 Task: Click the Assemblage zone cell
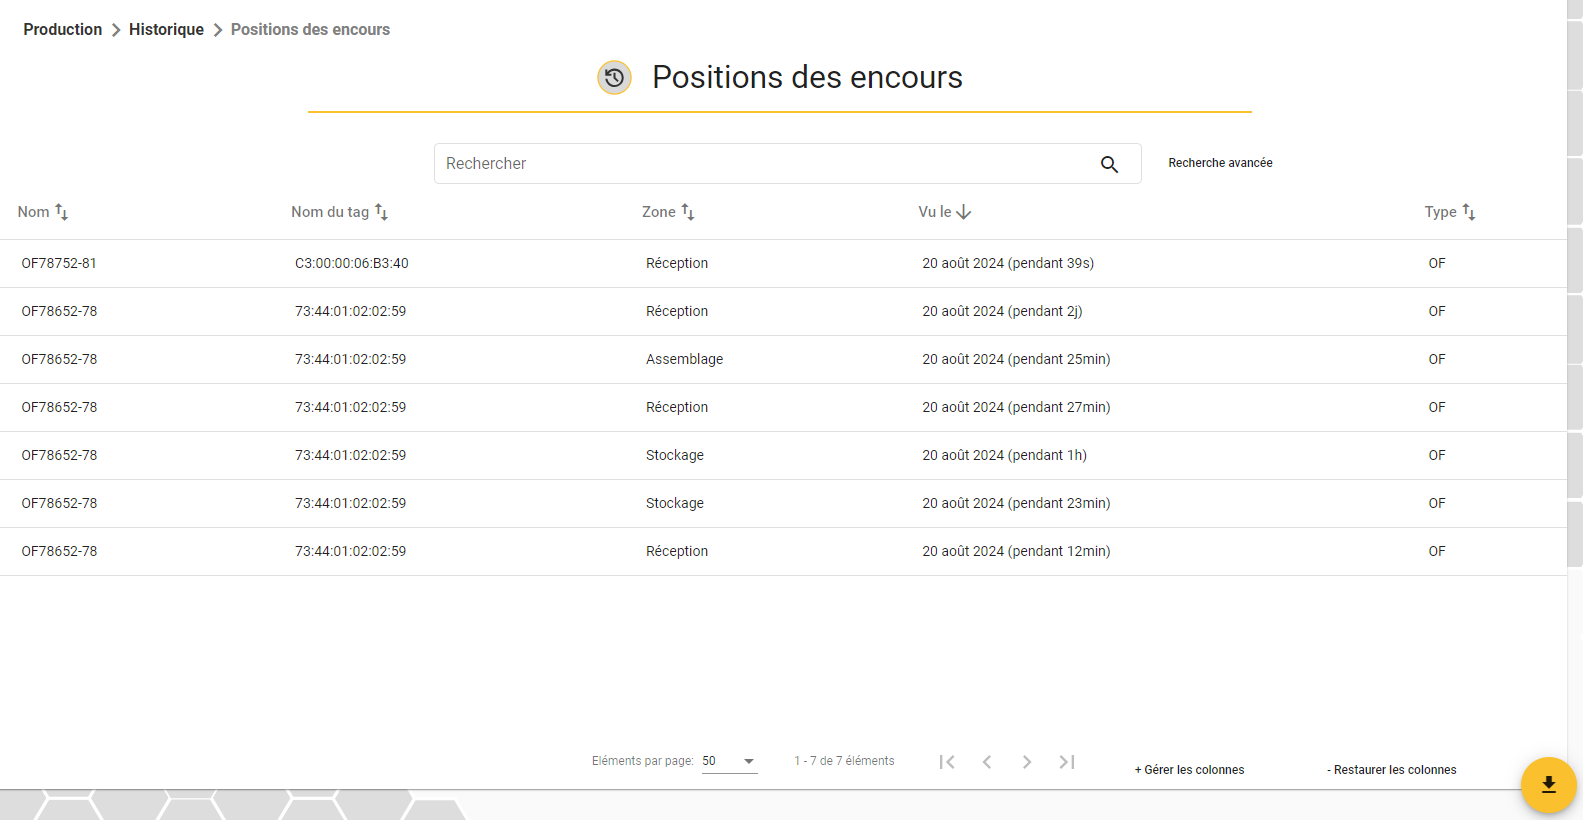tap(684, 360)
